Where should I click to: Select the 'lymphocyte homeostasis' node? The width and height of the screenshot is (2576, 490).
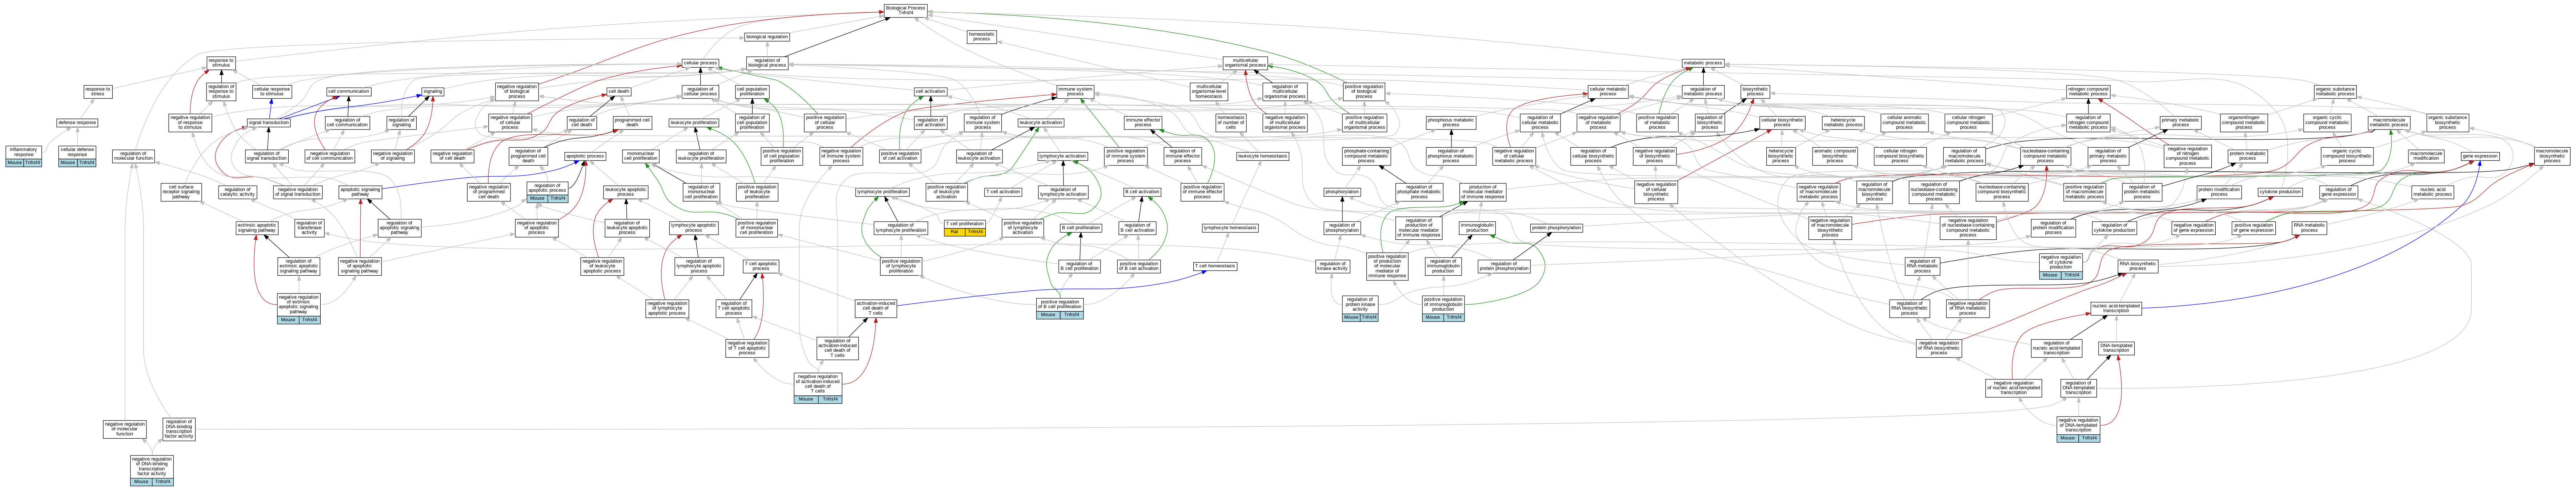click(x=1230, y=228)
